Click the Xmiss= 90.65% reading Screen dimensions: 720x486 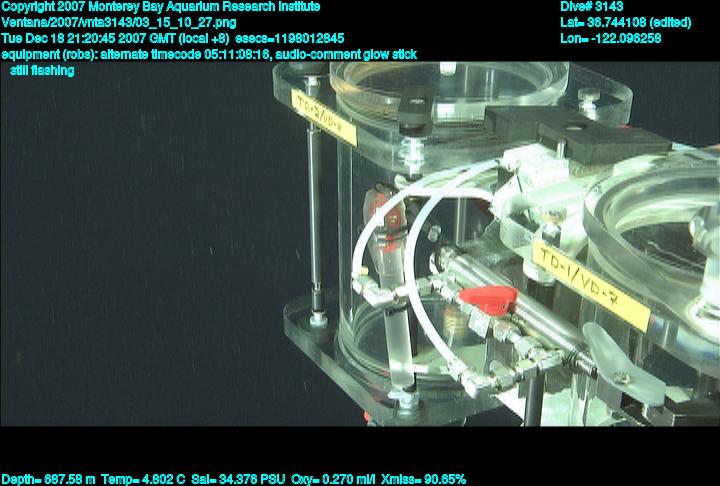click(423, 479)
